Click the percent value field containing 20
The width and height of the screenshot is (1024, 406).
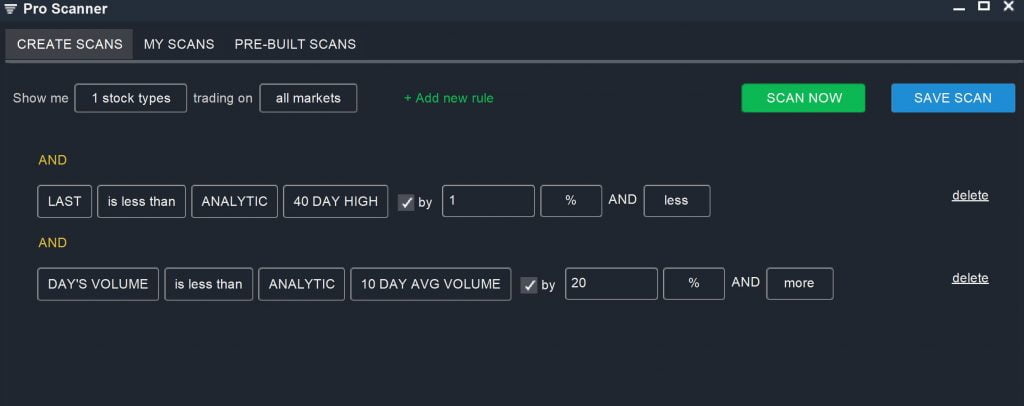coord(611,284)
